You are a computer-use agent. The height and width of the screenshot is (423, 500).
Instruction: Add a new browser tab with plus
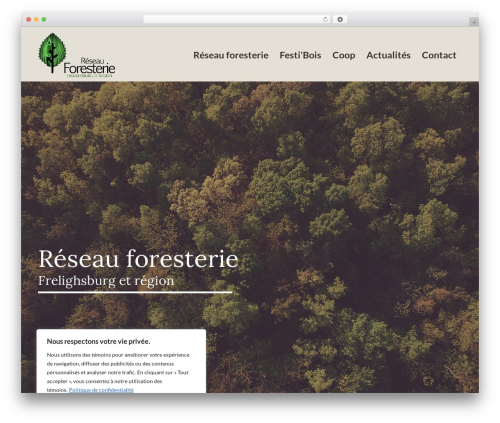point(474,22)
